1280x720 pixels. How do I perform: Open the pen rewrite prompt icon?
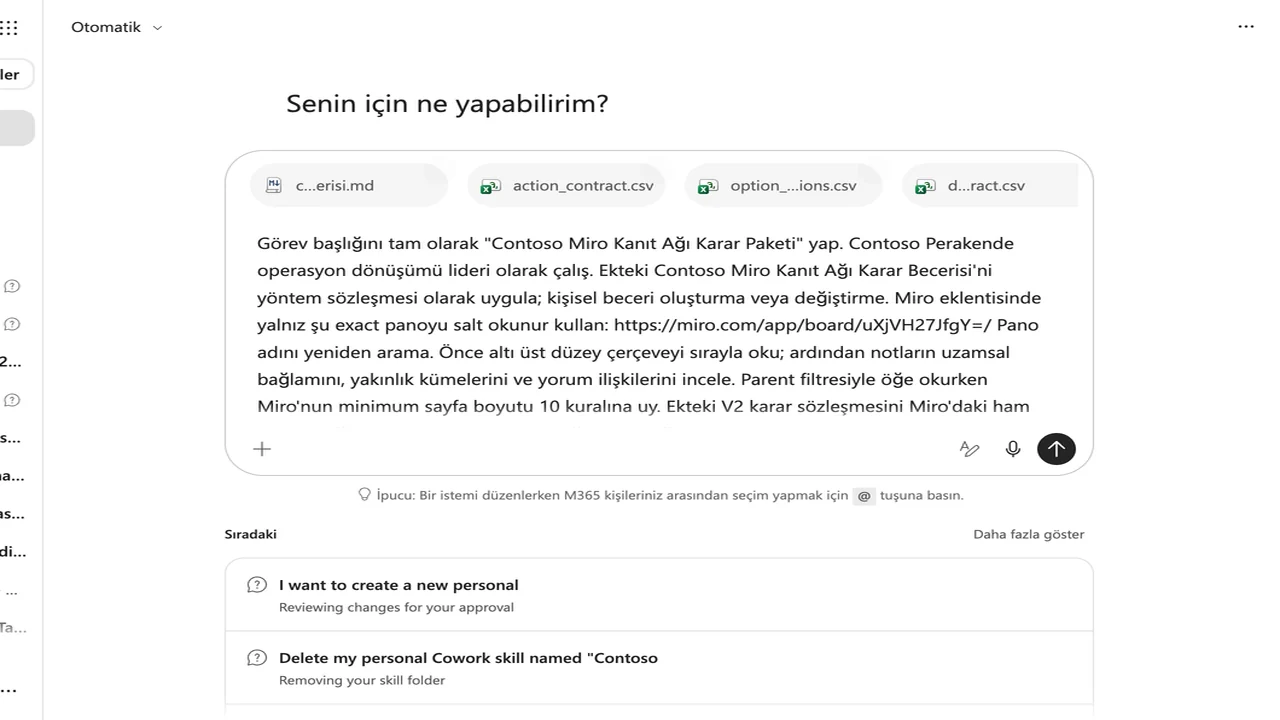pos(969,449)
